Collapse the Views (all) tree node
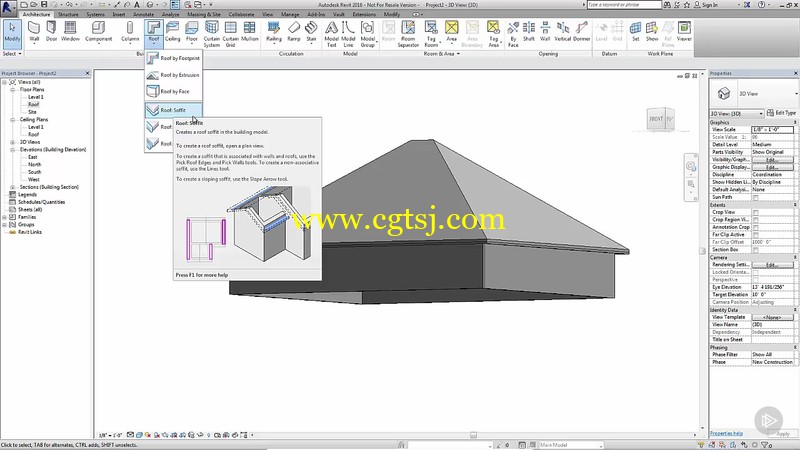800x450 pixels. coord(5,82)
